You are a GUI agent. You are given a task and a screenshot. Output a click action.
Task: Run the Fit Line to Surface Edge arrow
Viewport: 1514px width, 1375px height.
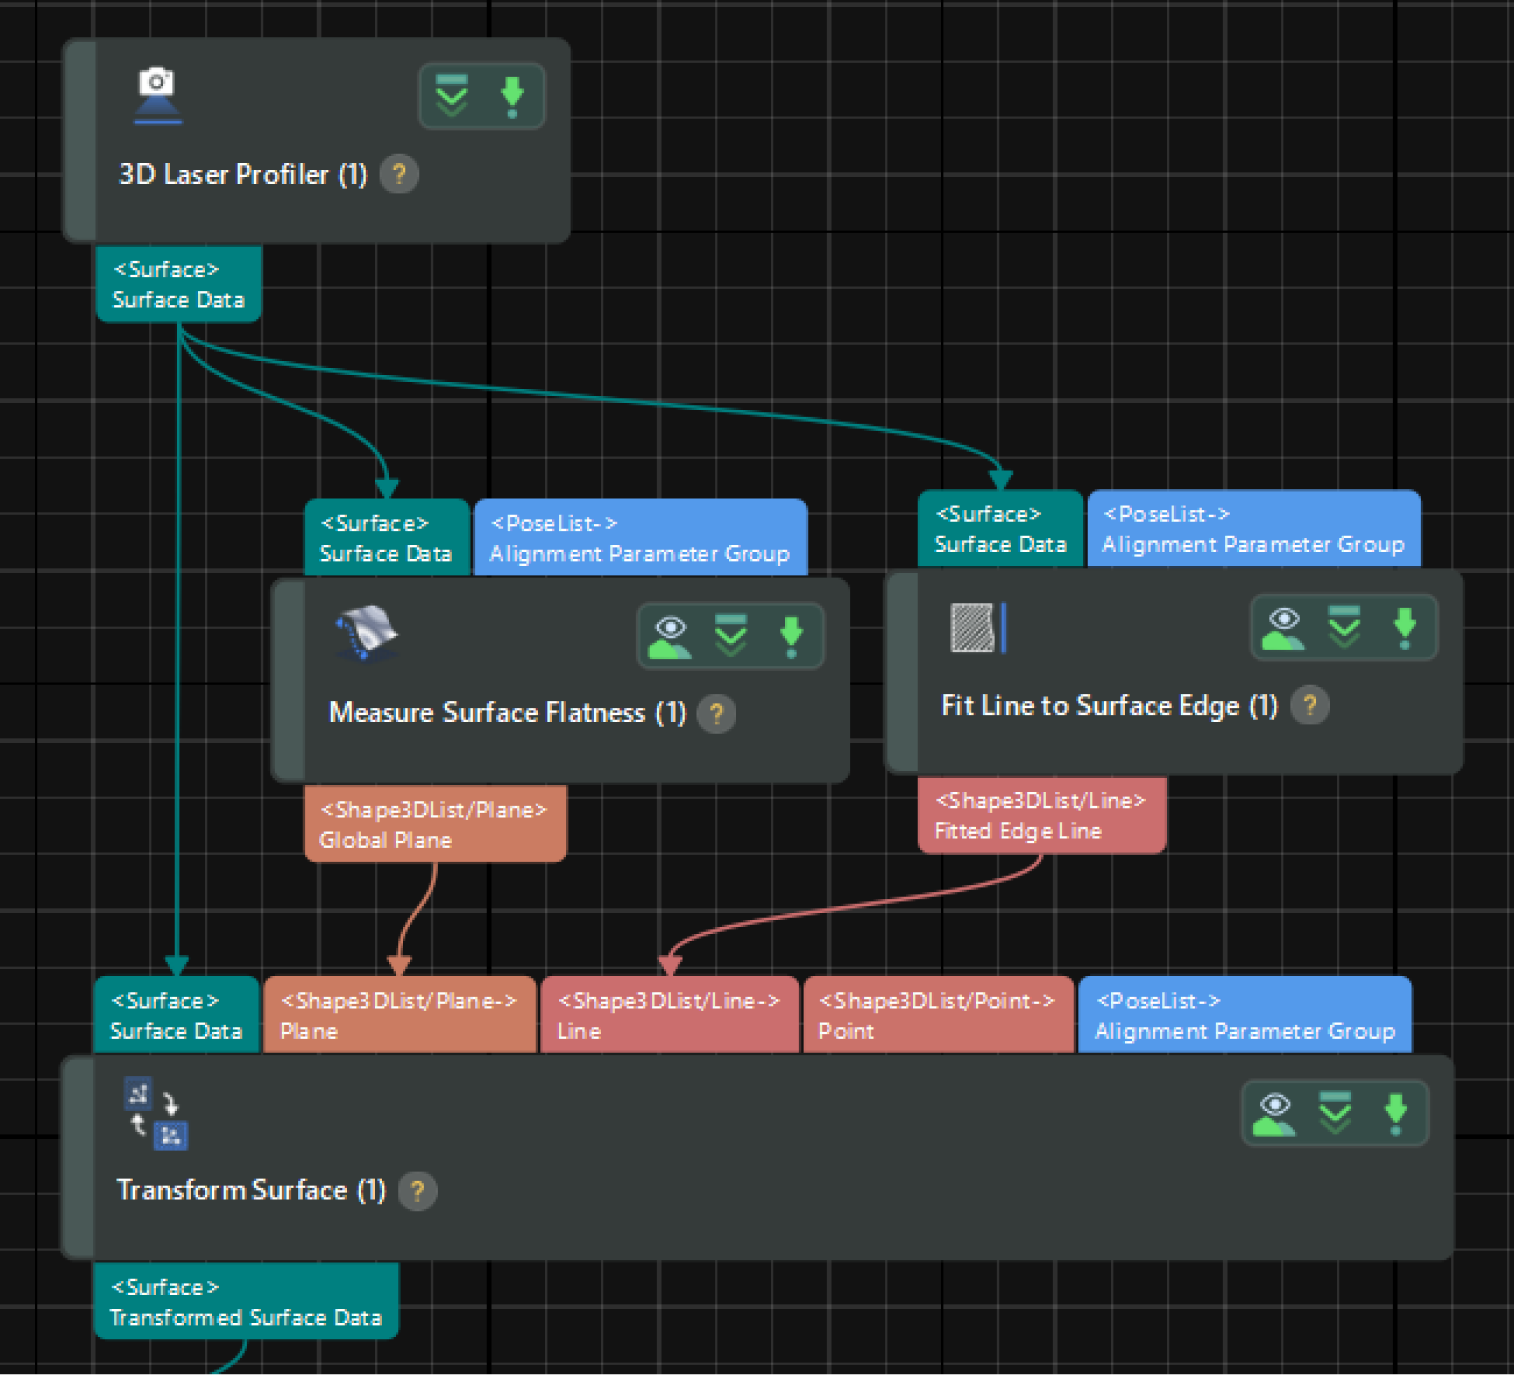point(1404,627)
